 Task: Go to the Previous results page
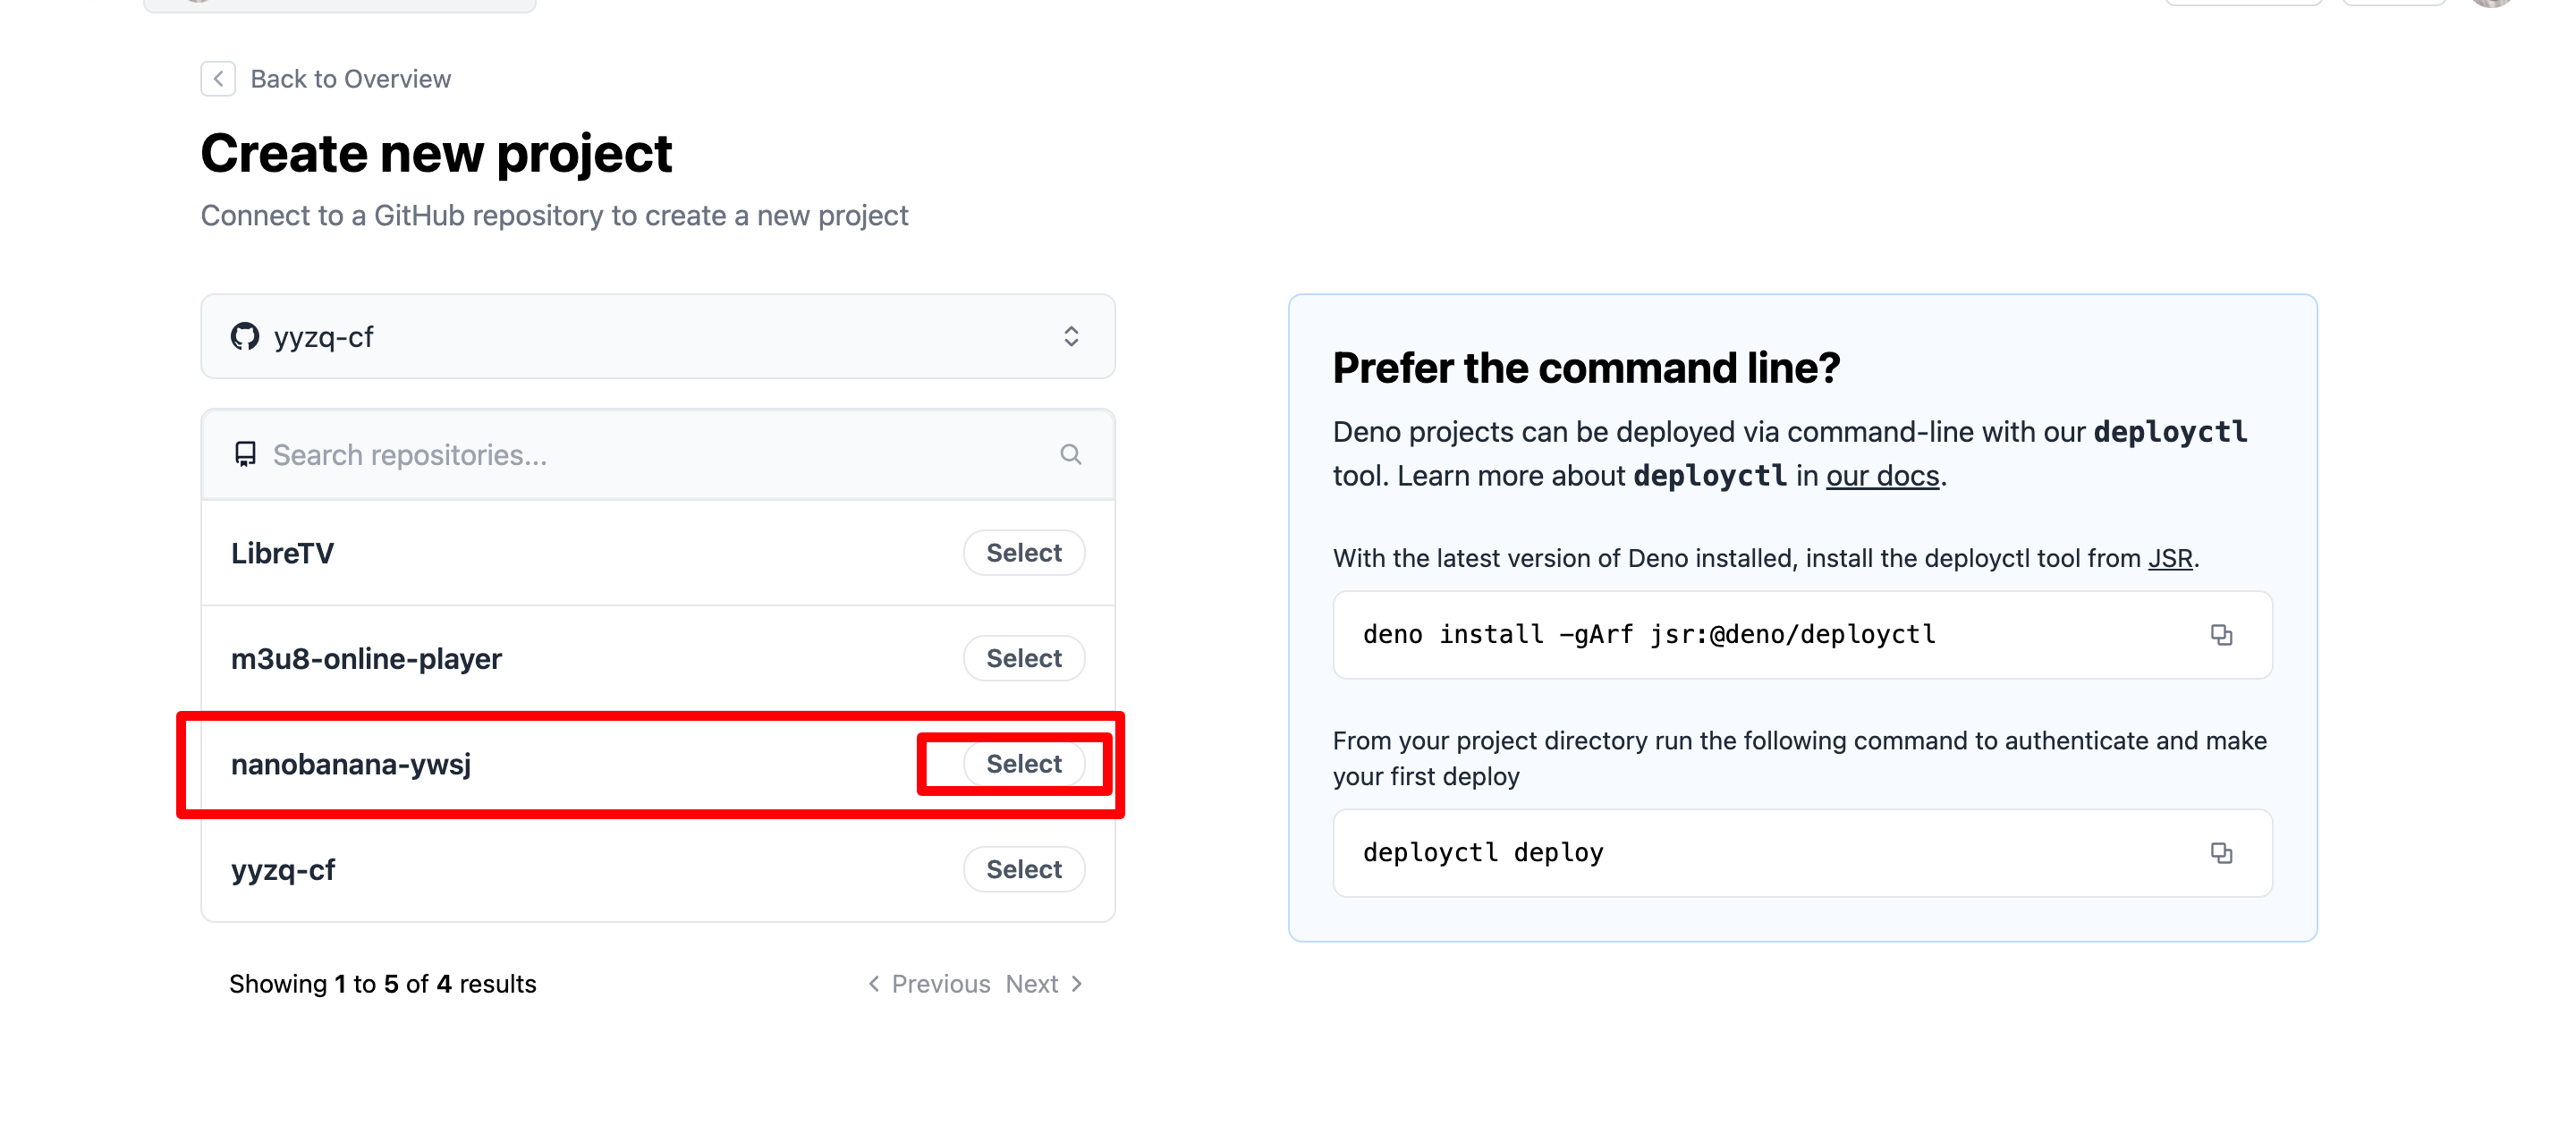click(940, 984)
